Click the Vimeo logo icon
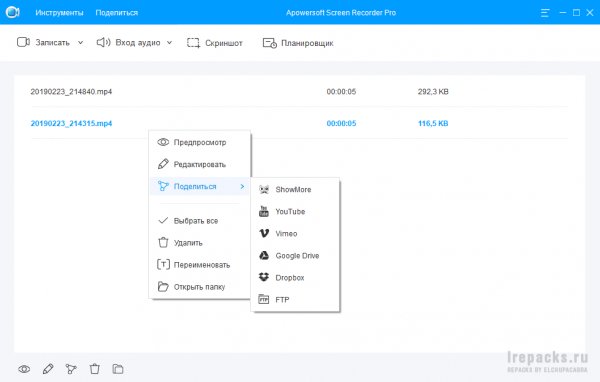 coord(264,233)
